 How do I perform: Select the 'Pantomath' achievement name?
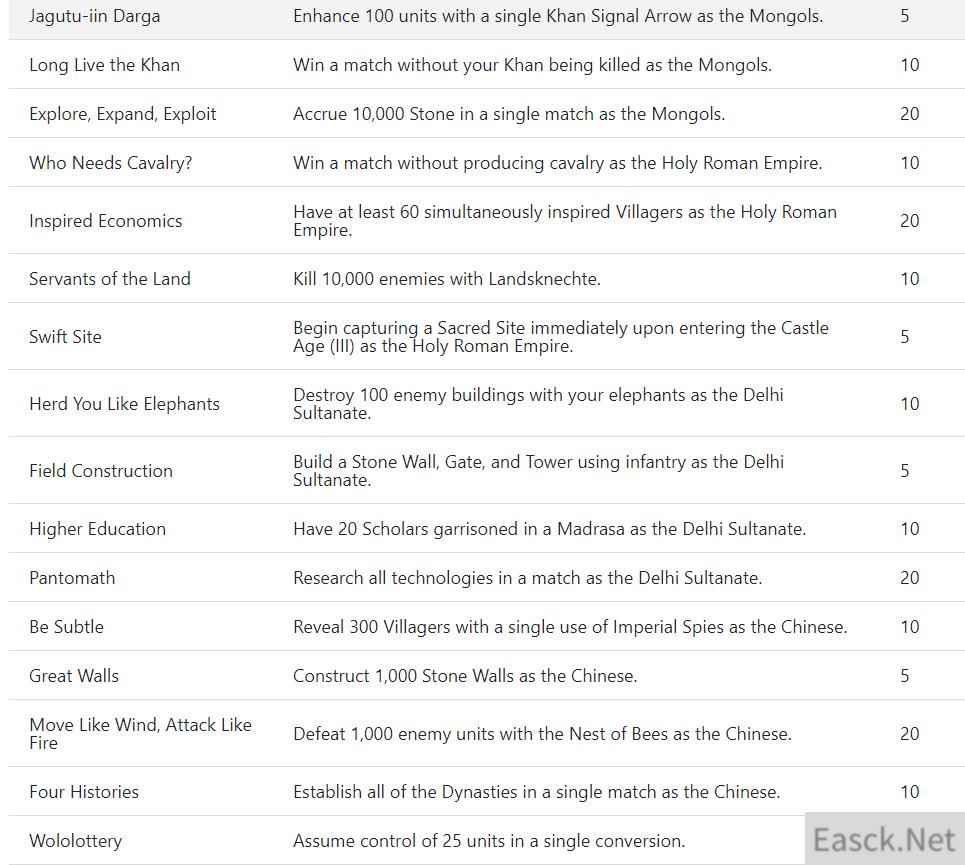tap(72, 578)
